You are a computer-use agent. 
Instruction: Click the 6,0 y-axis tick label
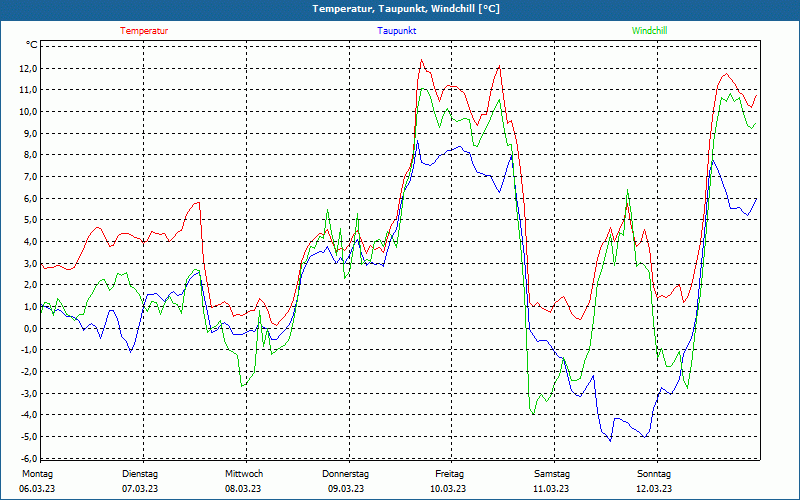click(x=29, y=198)
